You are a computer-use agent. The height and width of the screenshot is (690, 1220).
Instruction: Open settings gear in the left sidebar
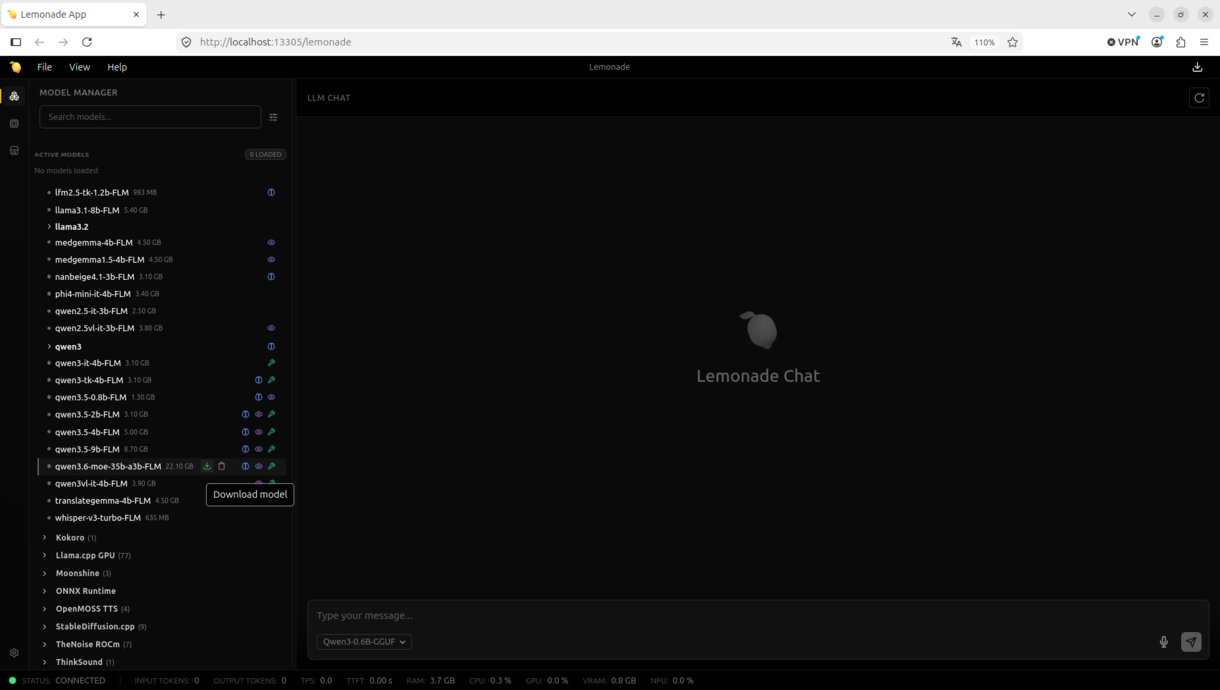[14, 653]
